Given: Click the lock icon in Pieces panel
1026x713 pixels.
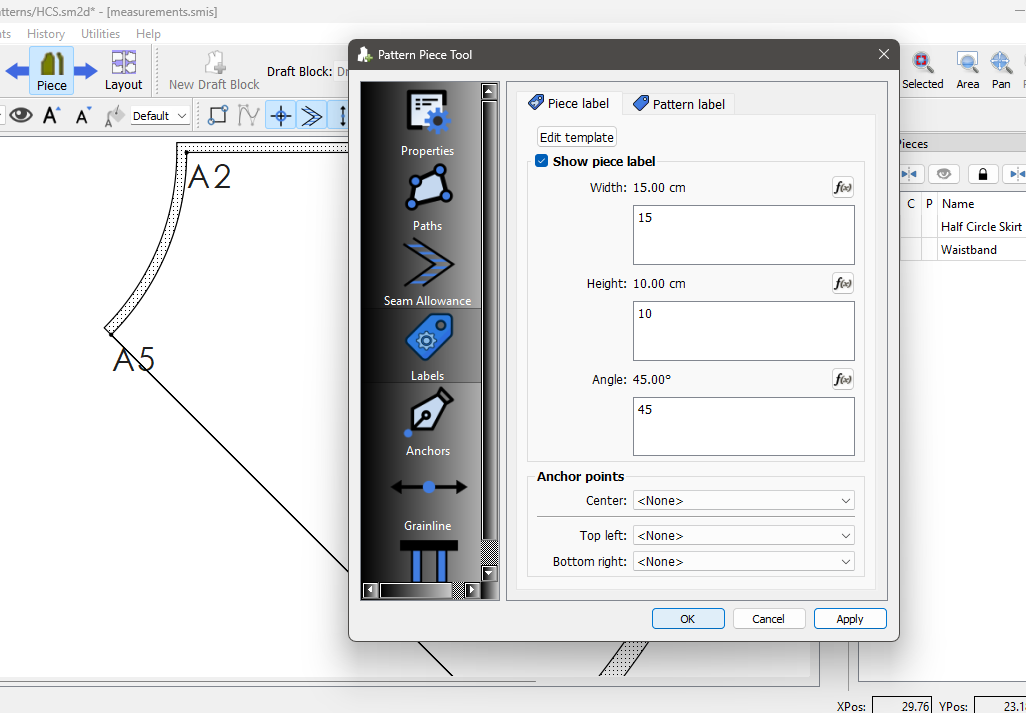Looking at the screenshot, I should [982, 174].
